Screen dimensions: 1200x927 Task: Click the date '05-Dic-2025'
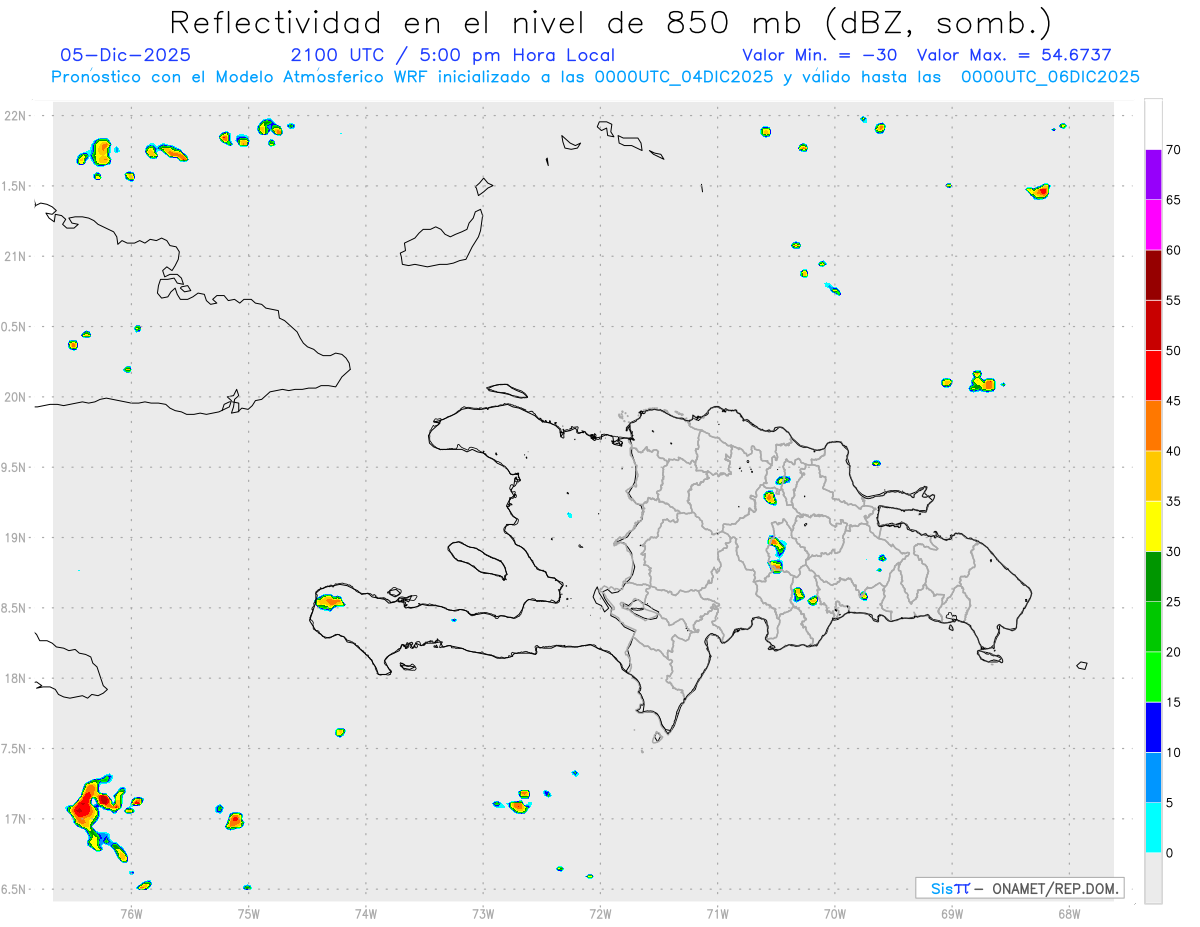tap(125, 55)
